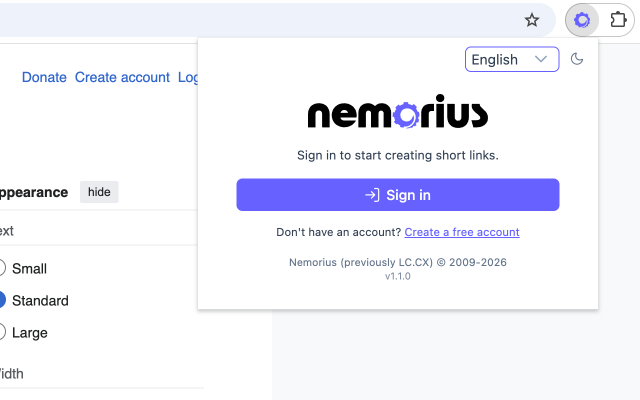Click the browser address bar field
The width and height of the screenshot is (640, 400).
point(261,20)
